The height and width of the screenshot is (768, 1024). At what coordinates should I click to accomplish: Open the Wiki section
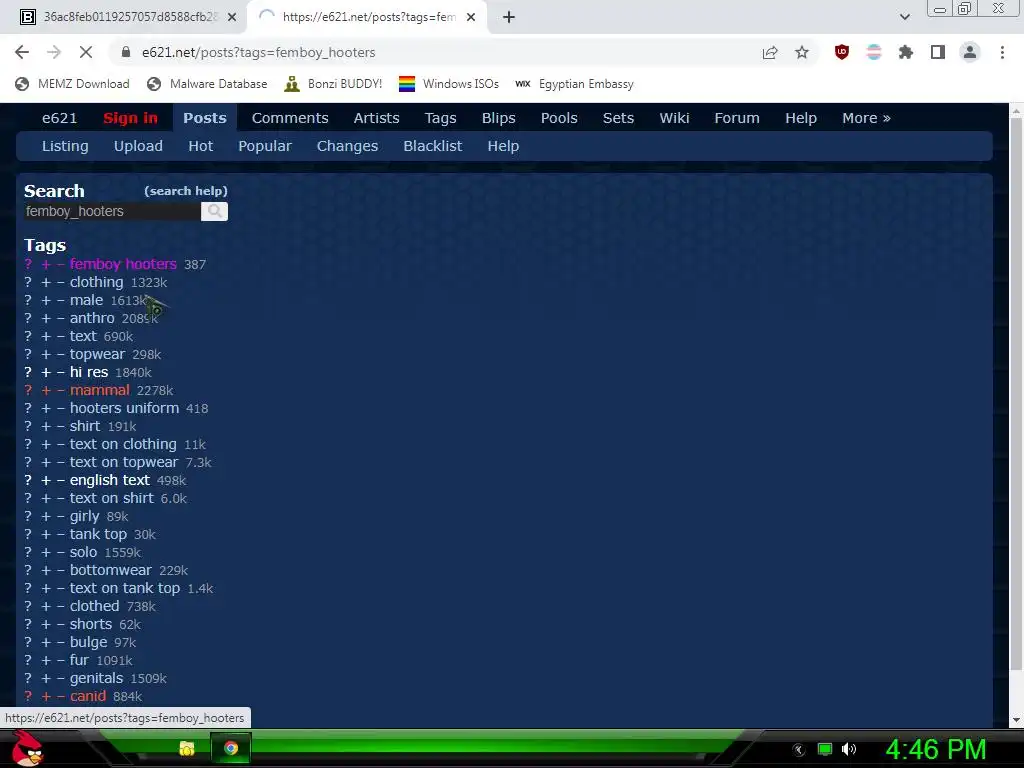pyautogui.click(x=674, y=118)
